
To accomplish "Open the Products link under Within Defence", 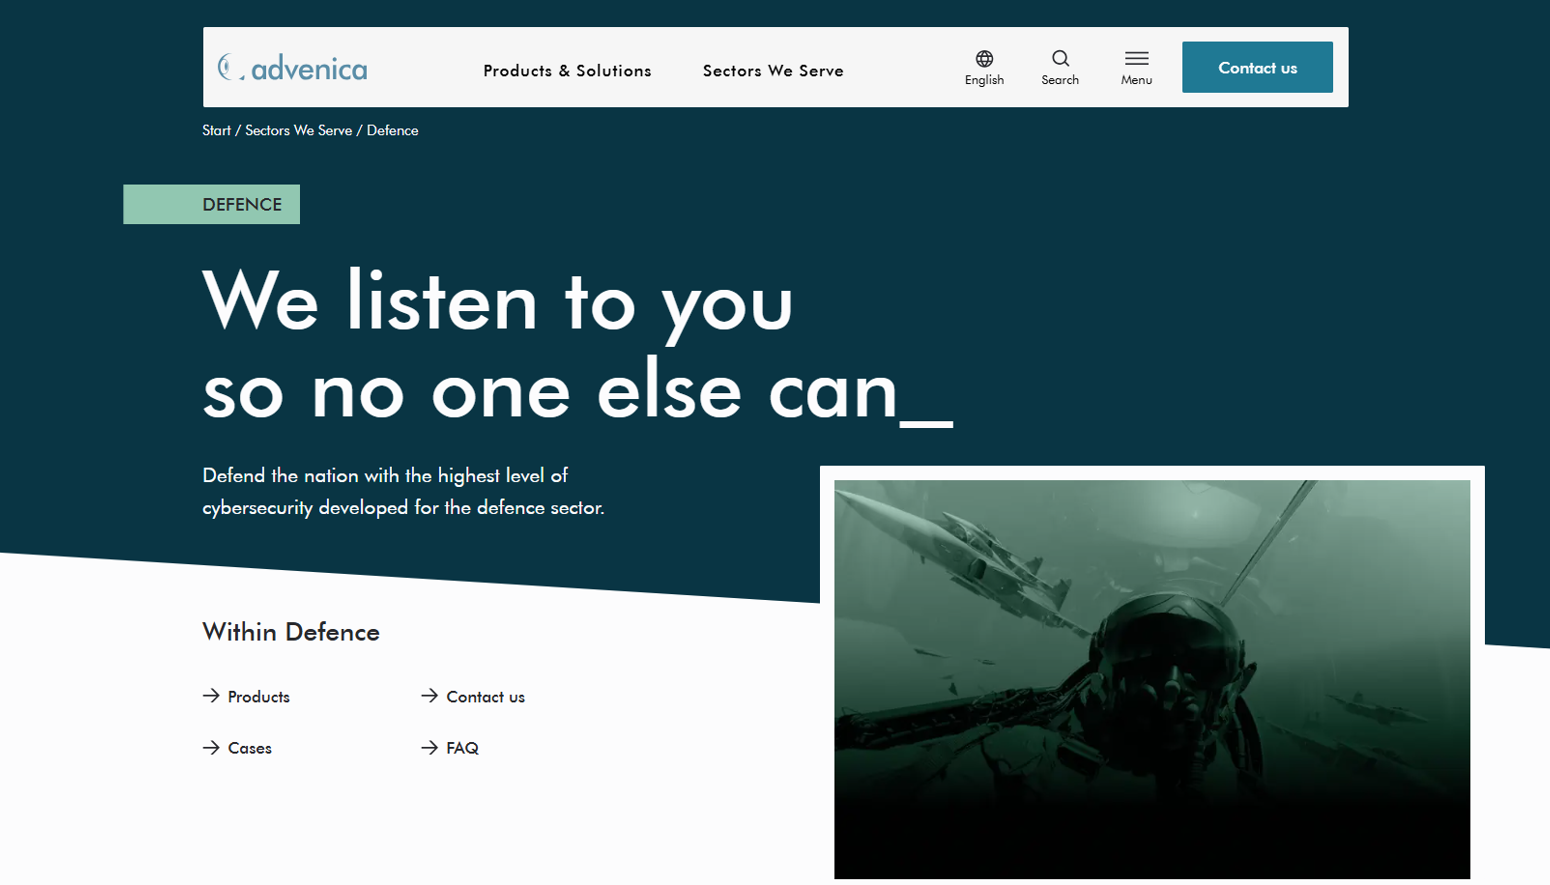I will [259, 697].
